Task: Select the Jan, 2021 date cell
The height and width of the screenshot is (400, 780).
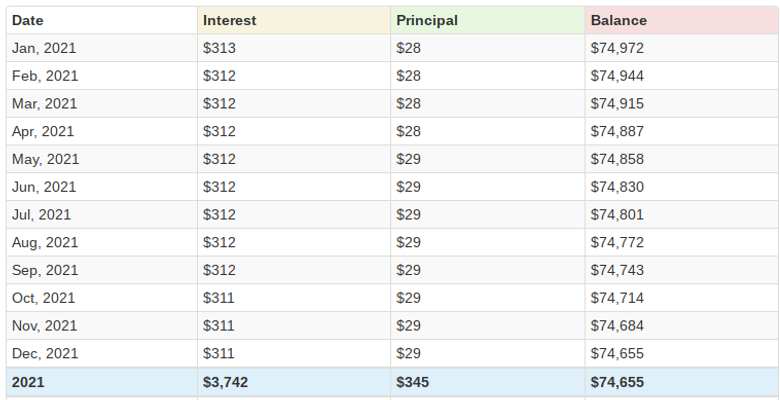Action: coord(44,48)
